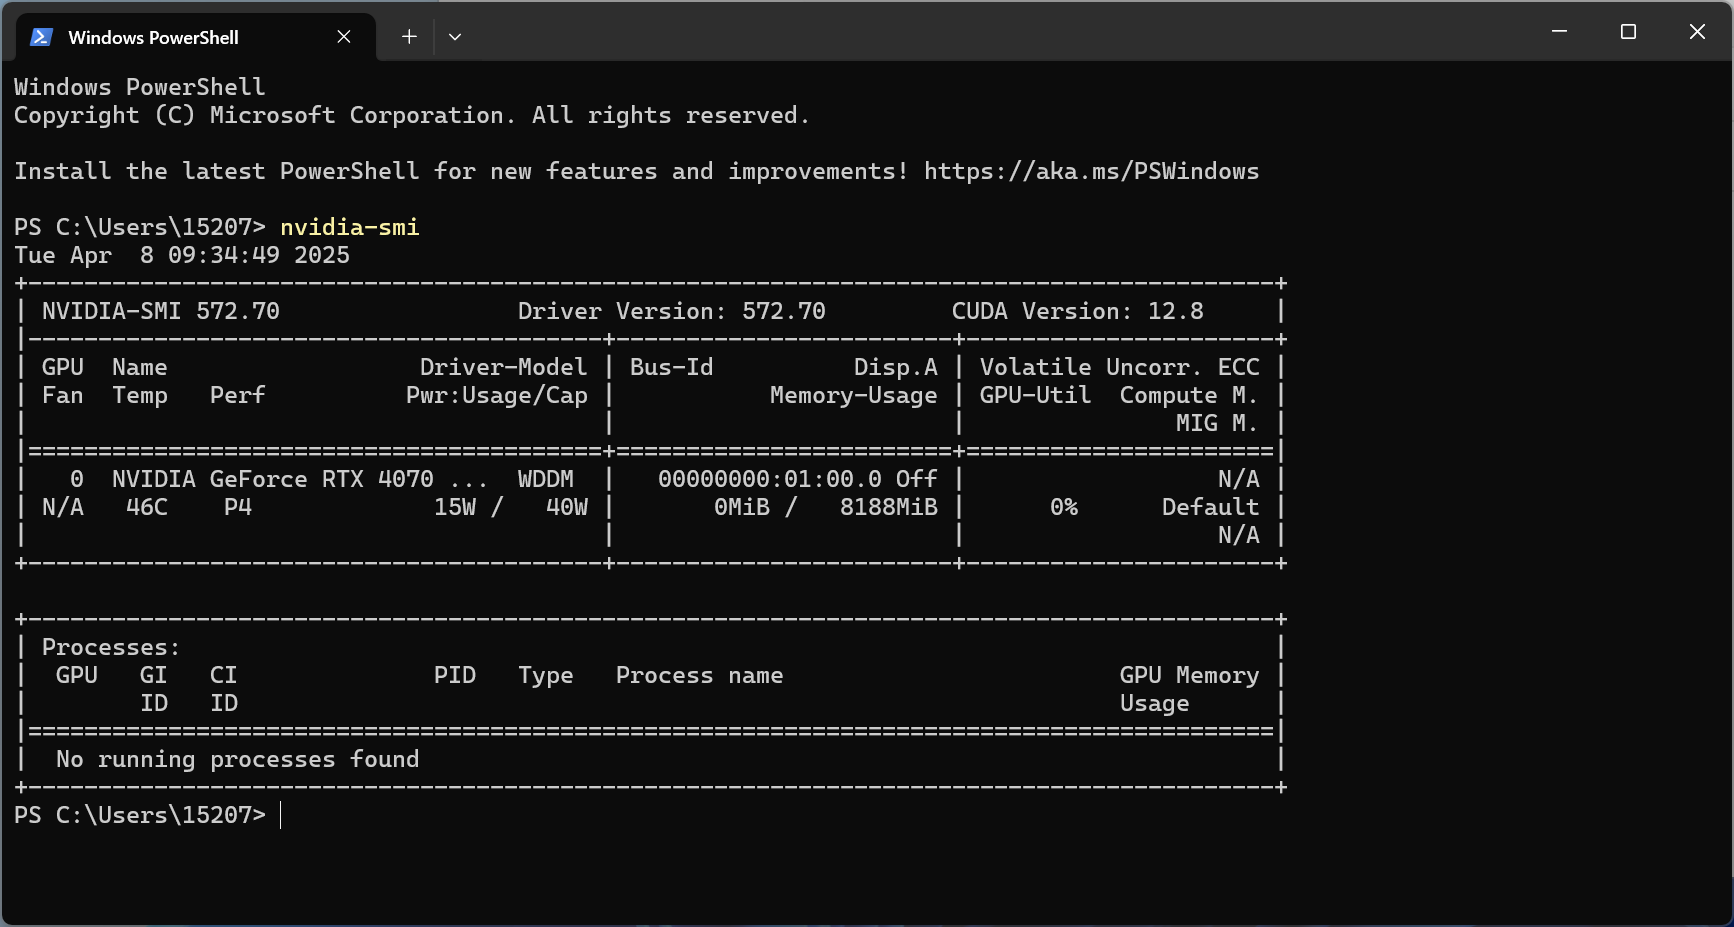1734x927 pixels.
Task: Click the GPU-Util column header
Action: (1036, 395)
